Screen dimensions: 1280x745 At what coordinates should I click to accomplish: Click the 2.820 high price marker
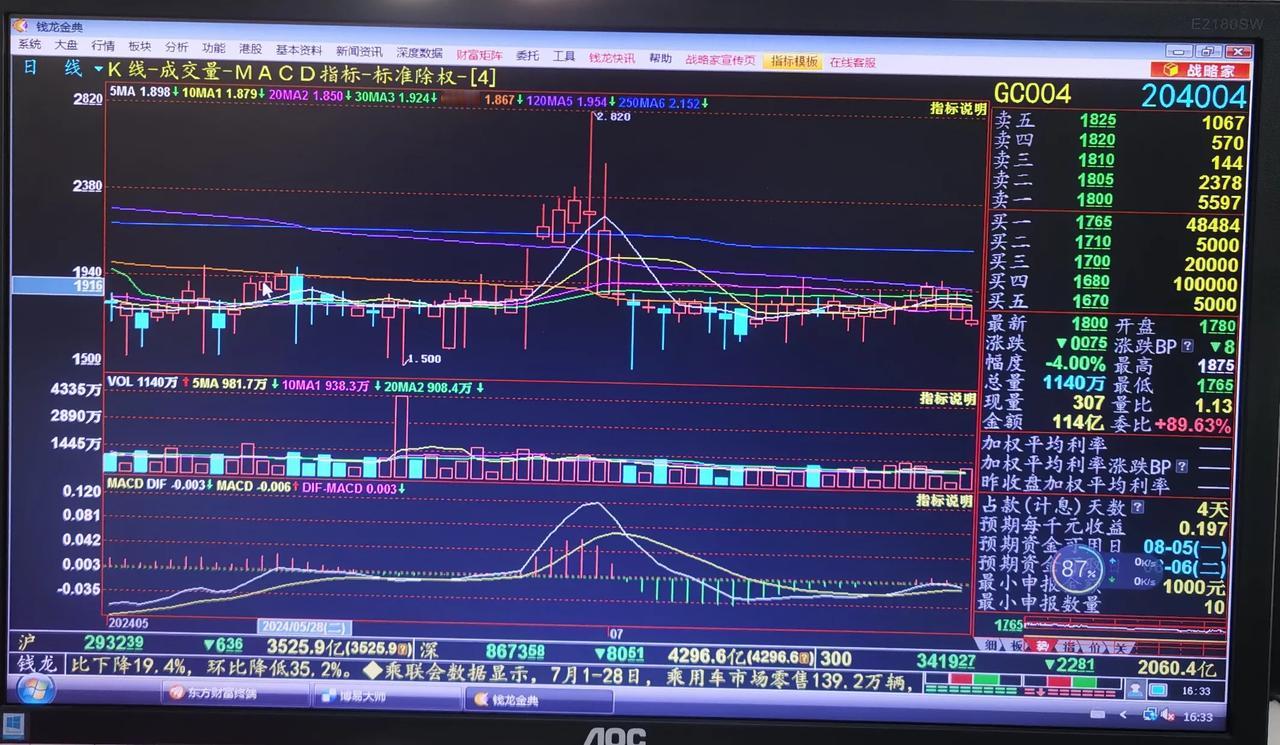coord(612,117)
